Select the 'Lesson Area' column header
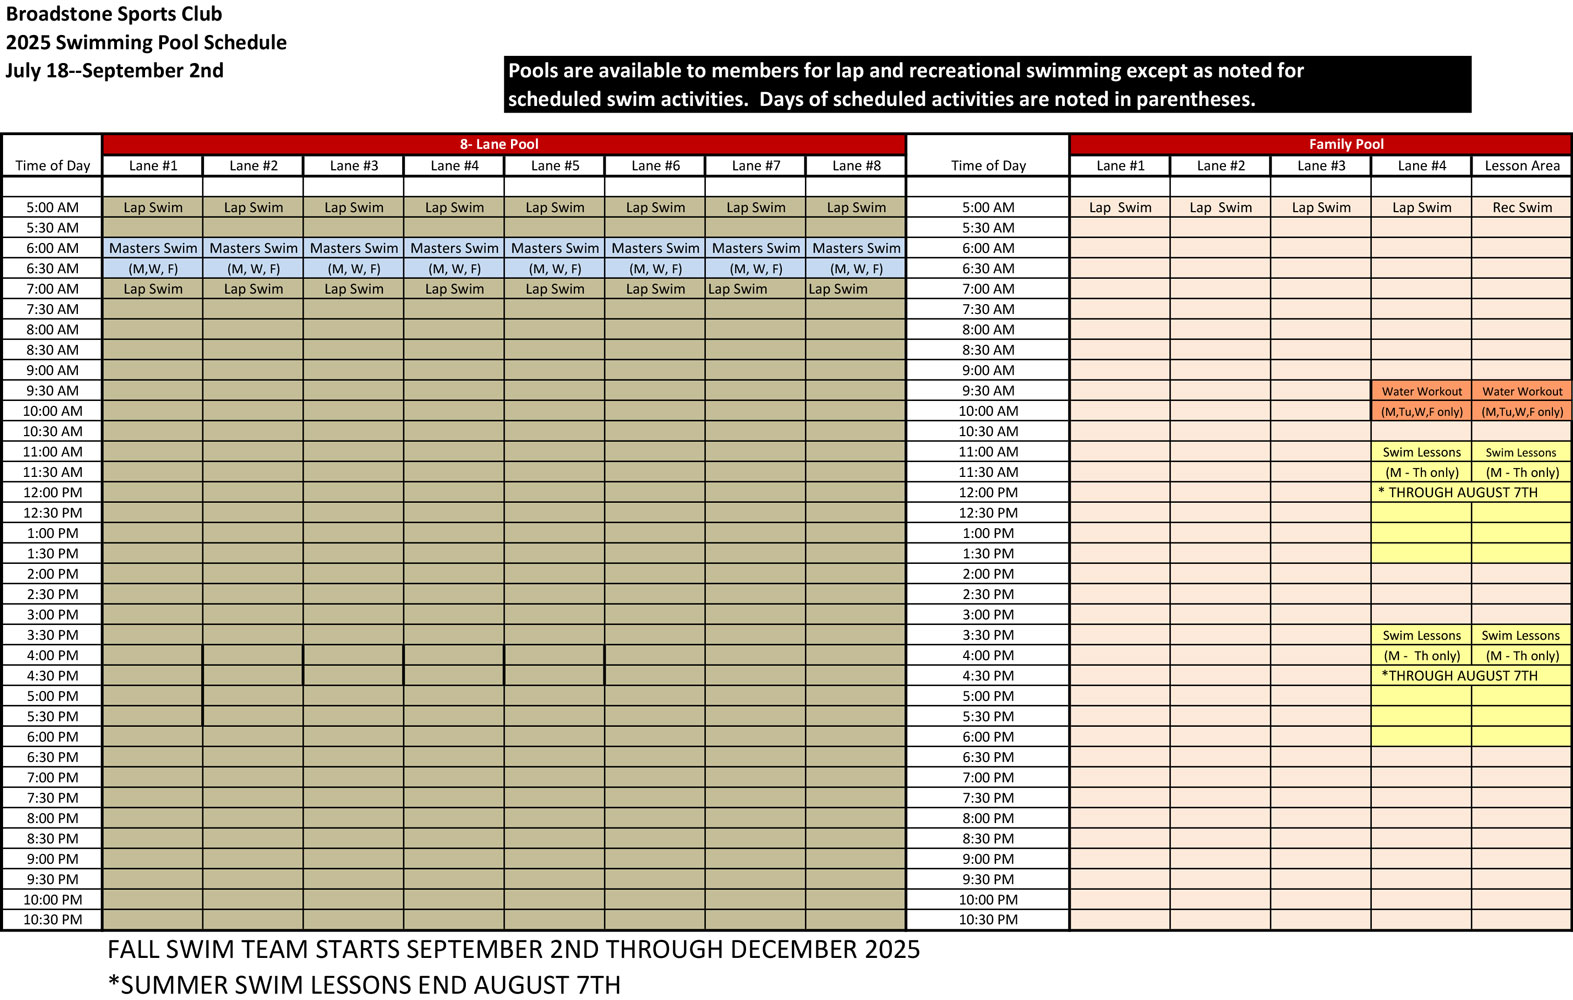The height and width of the screenshot is (1000, 1573). [x=1522, y=166]
